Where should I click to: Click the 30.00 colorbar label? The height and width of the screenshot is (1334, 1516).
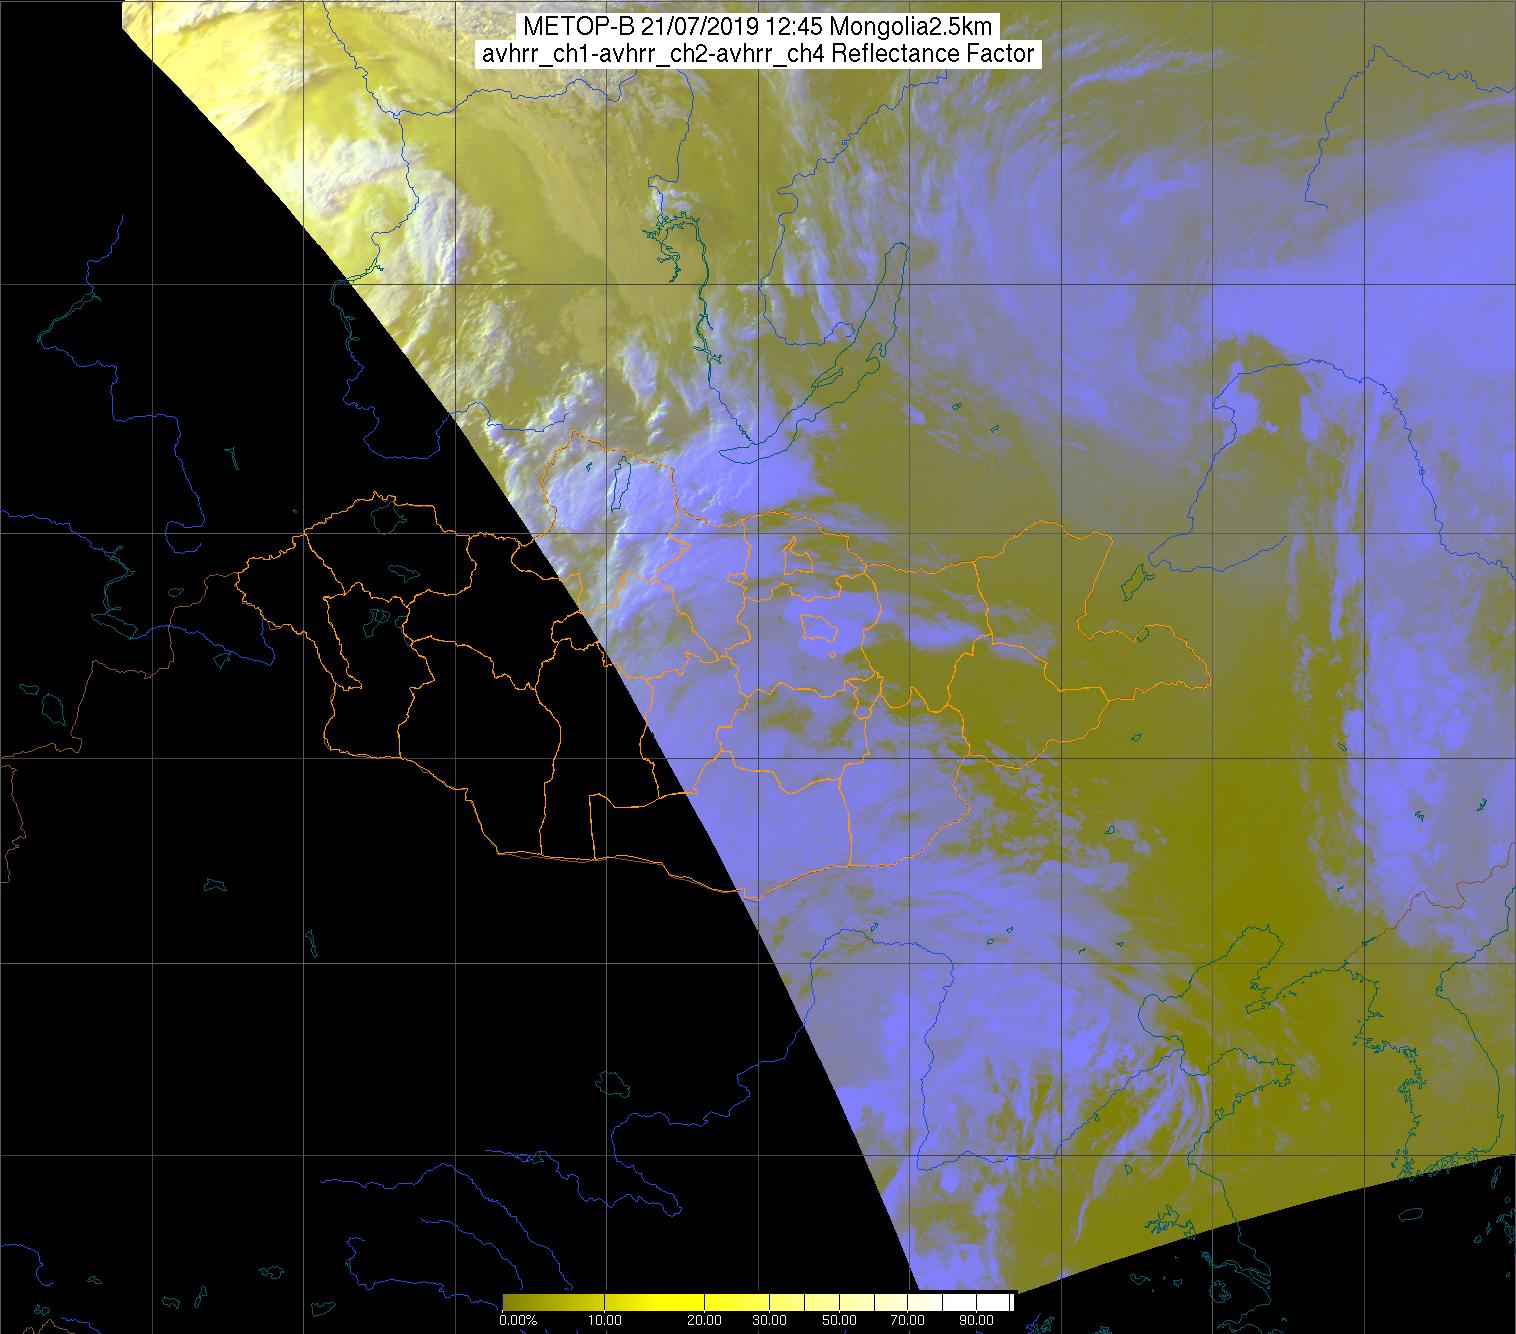tap(770, 1320)
